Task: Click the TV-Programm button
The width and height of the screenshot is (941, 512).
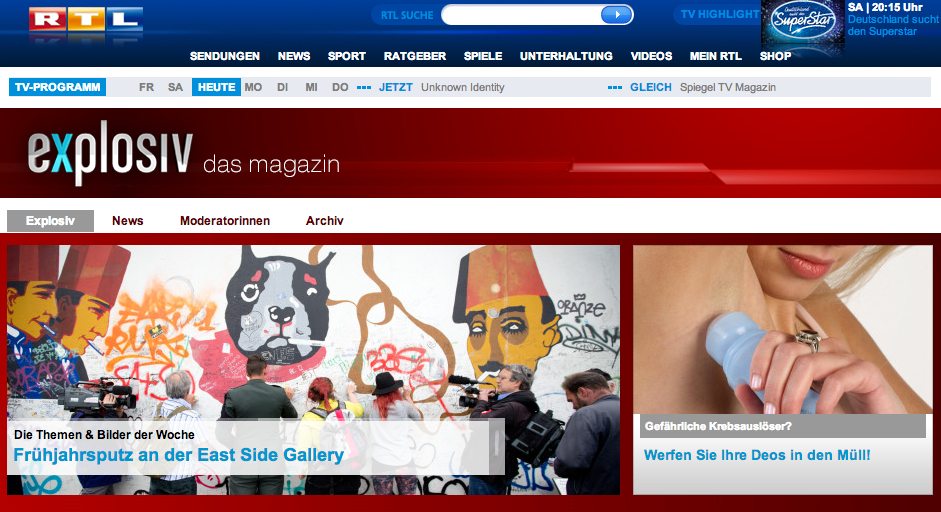Action: [x=58, y=87]
